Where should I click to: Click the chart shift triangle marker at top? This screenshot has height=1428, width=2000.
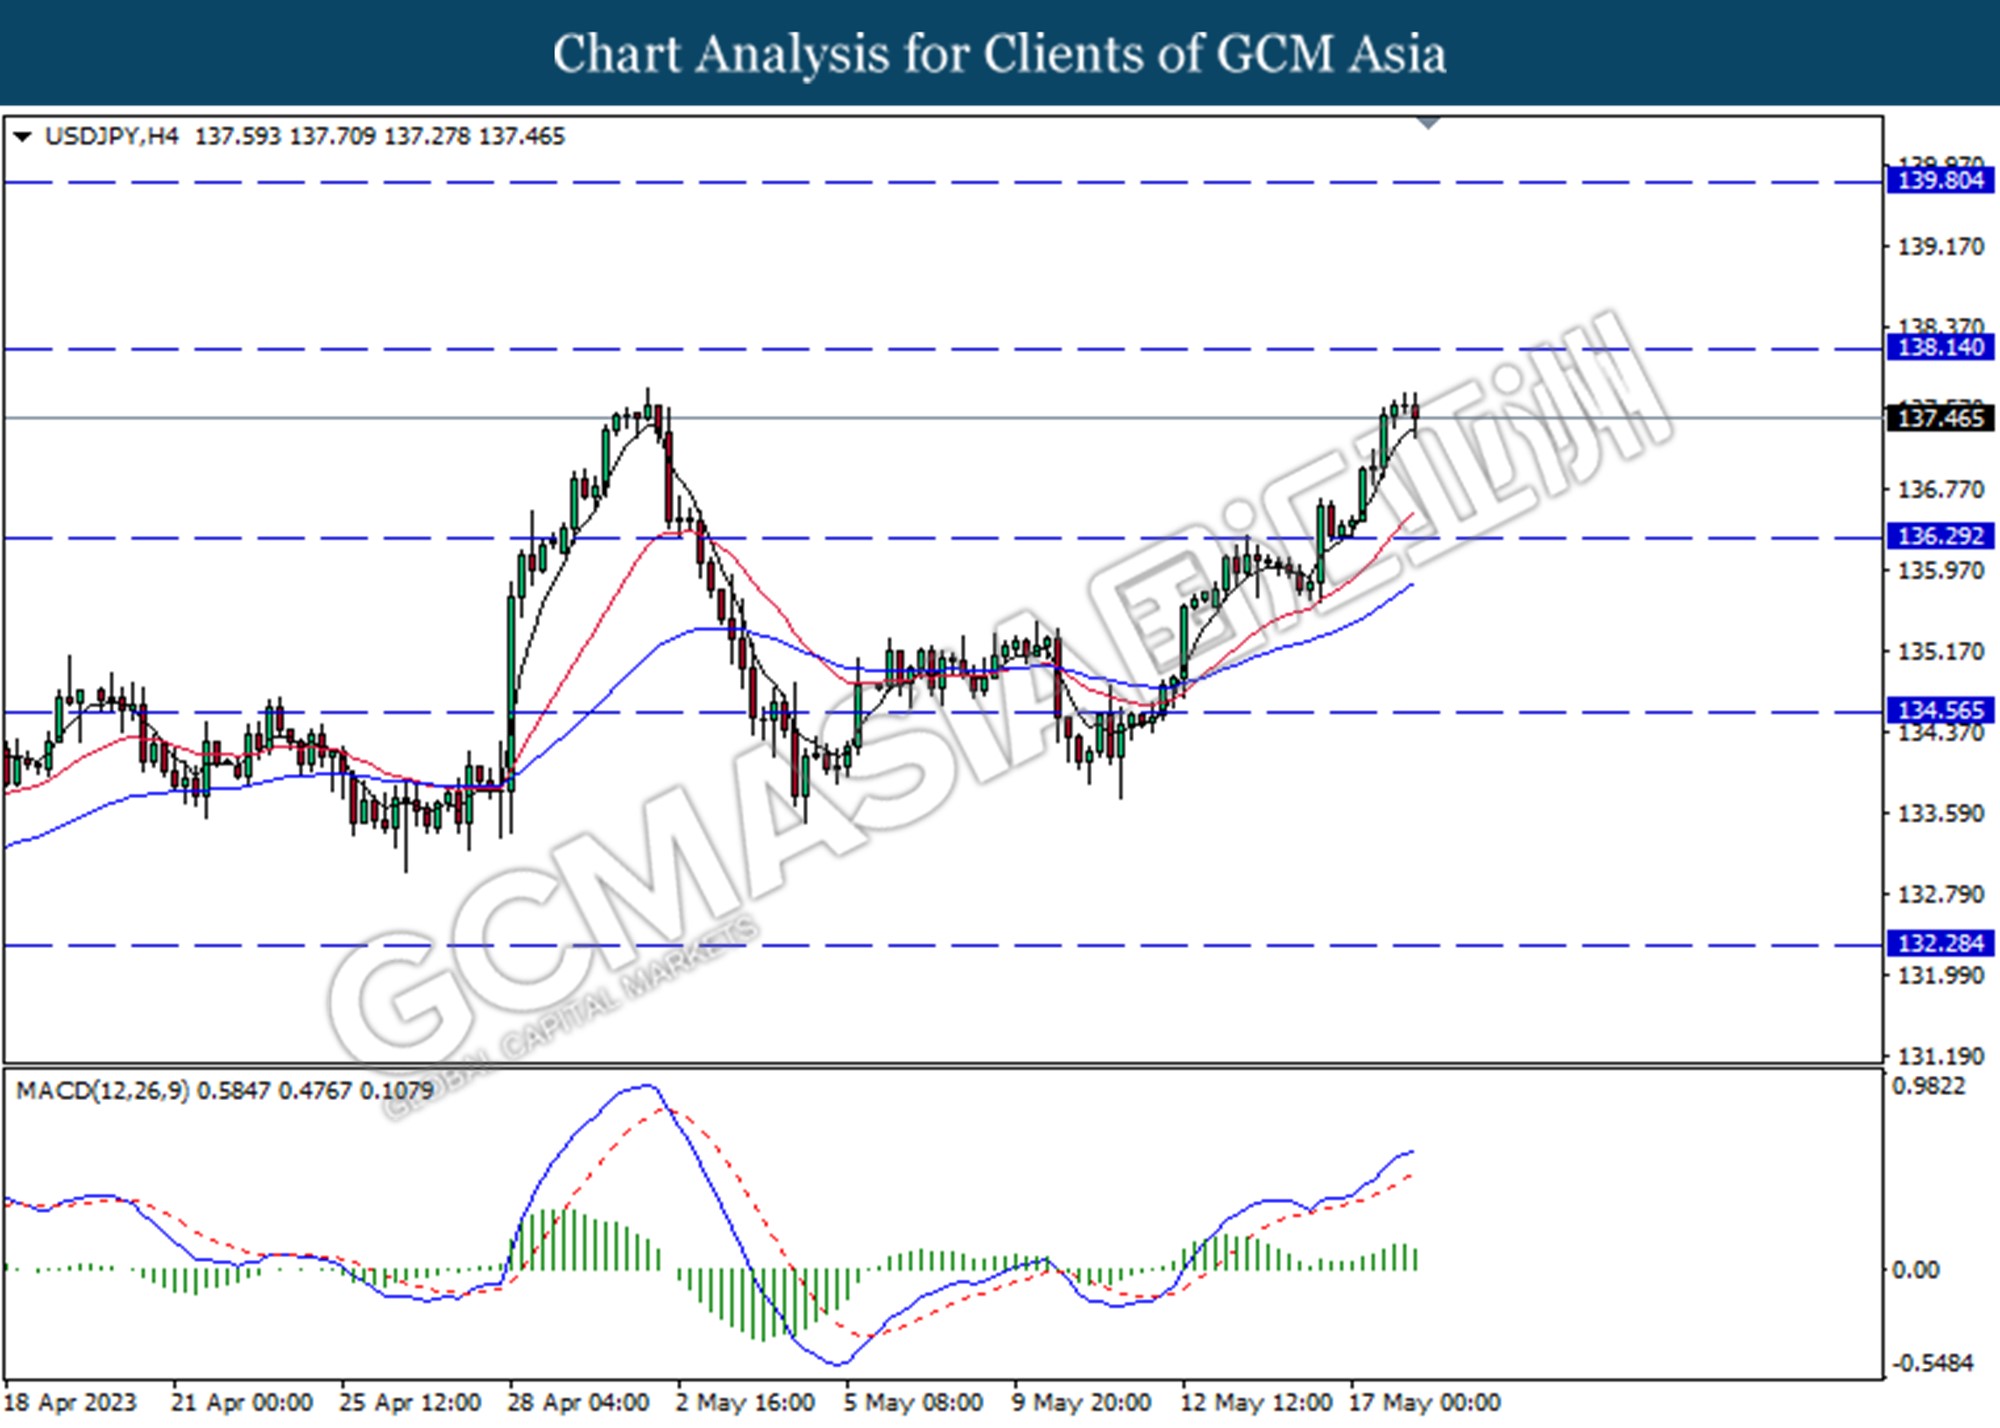point(1429,123)
